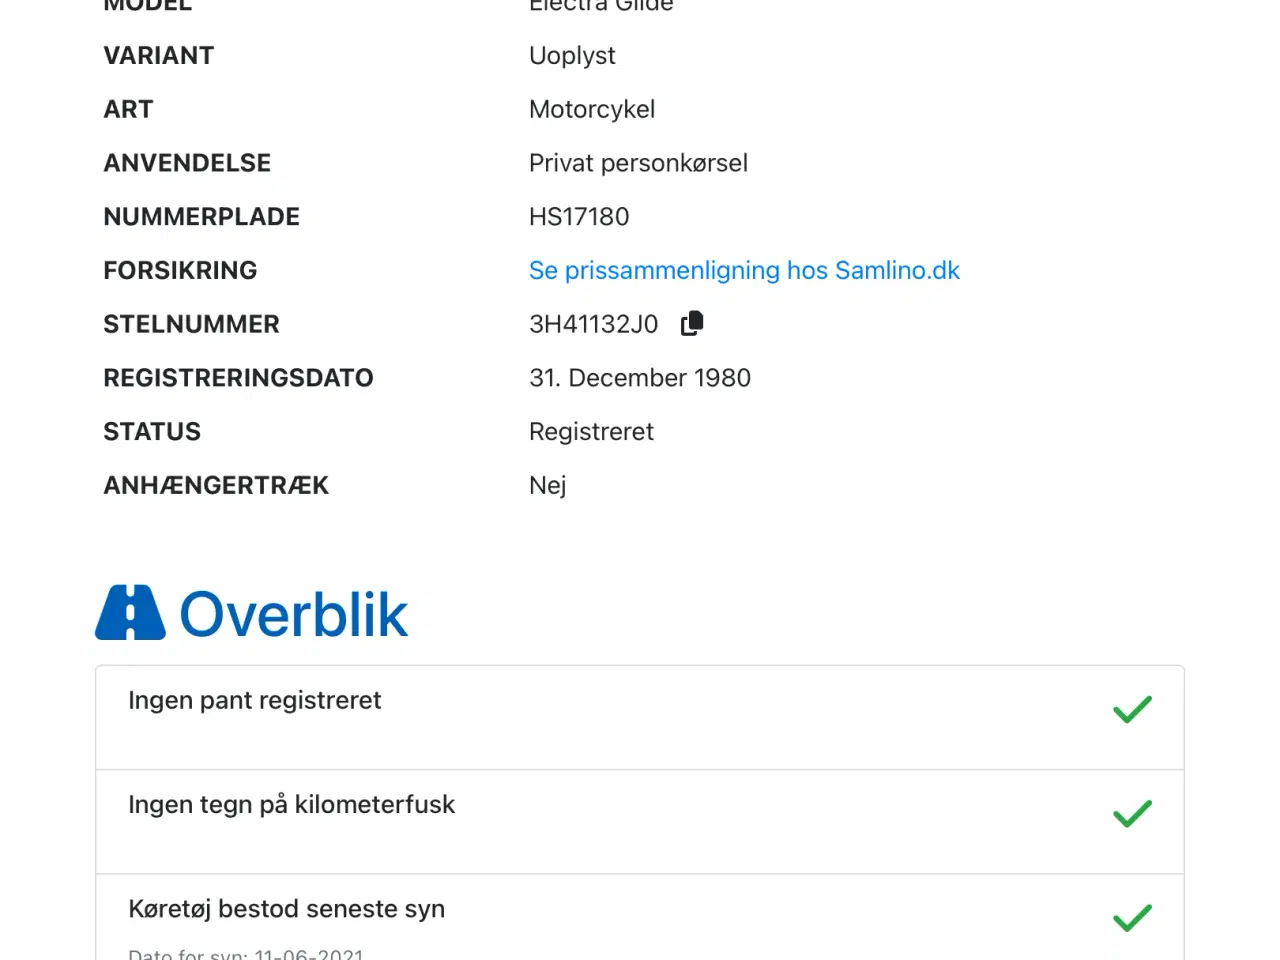Click the Nej value for Anhængertræk
This screenshot has width=1280, height=960.
(547, 486)
